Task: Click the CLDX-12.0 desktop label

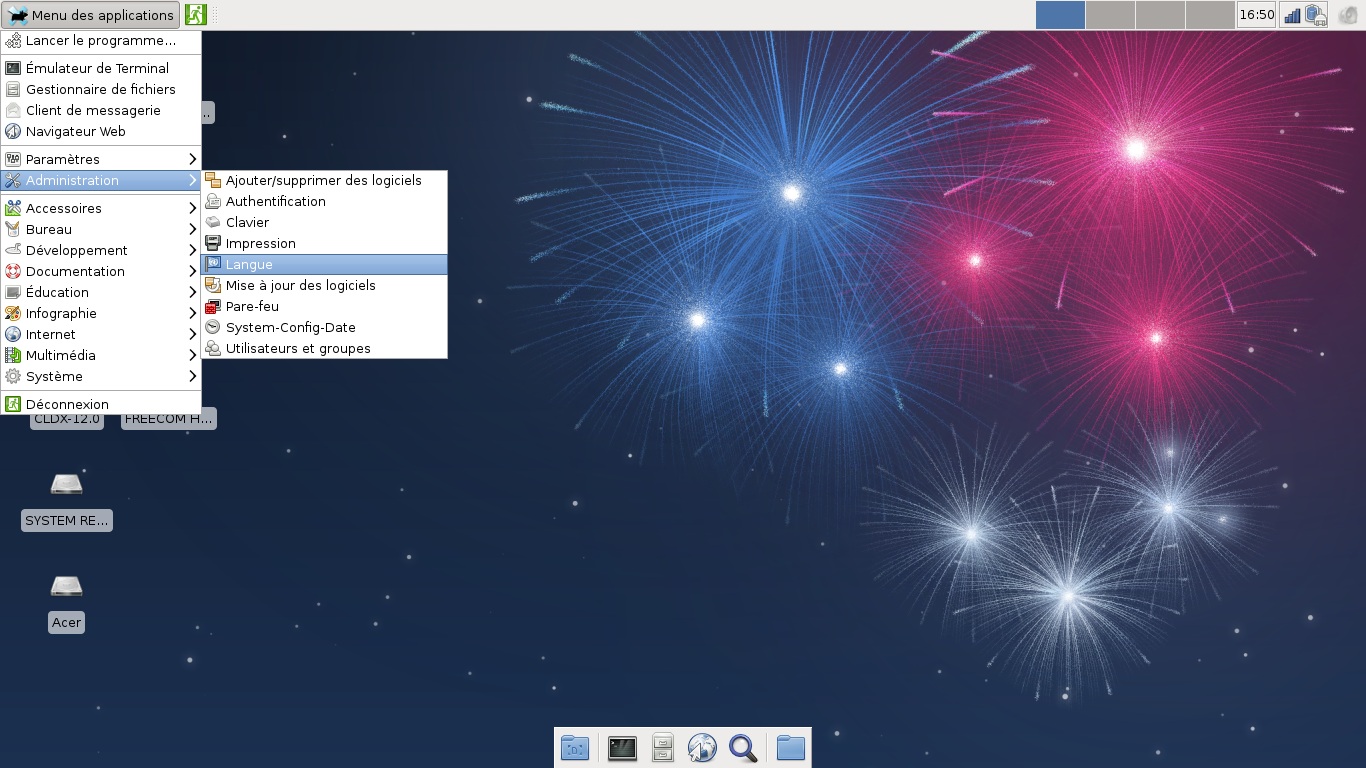Action: pyautogui.click(x=67, y=419)
